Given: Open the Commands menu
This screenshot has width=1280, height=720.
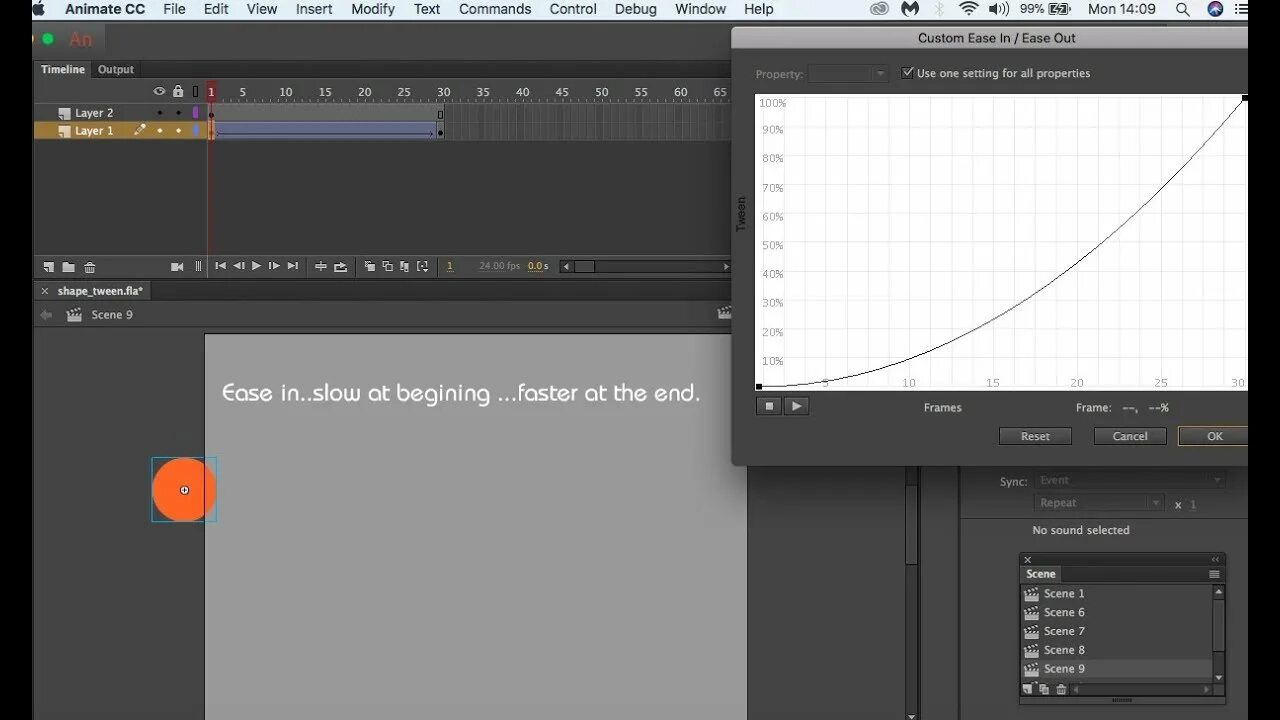Looking at the screenshot, I should tap(495, 9).
